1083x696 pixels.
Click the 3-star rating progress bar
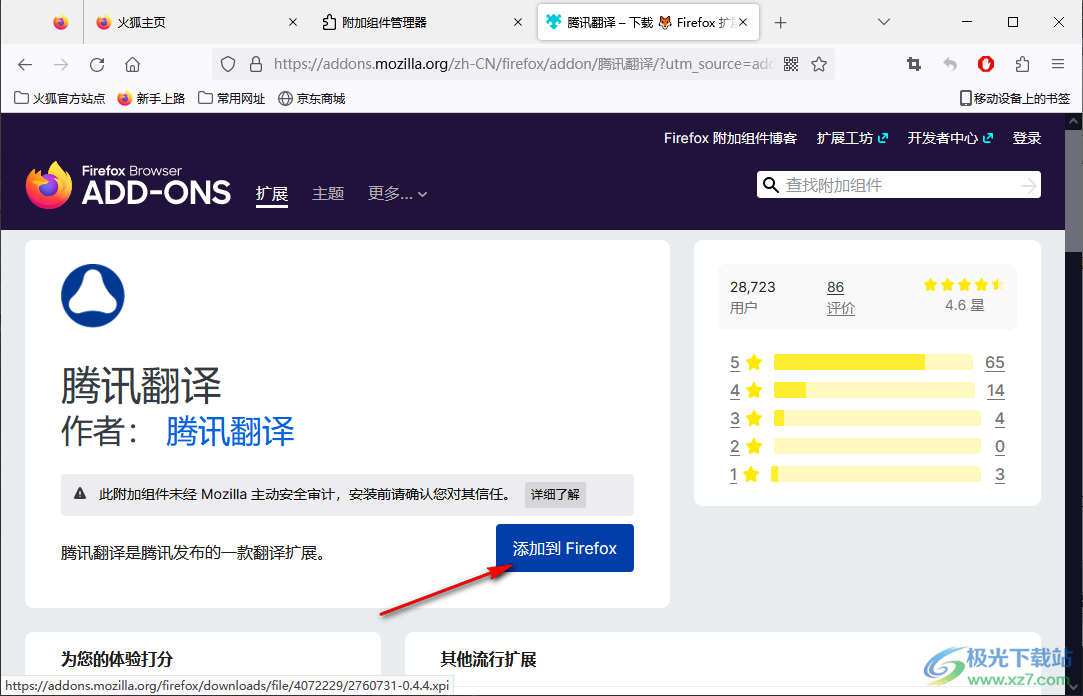(877, 418)
